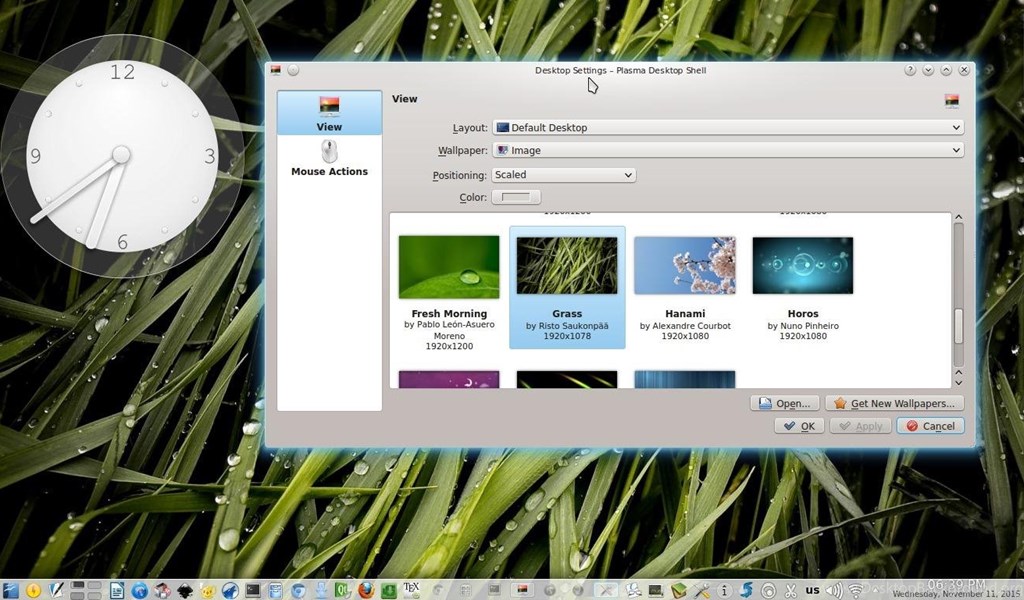This screenshot has width=1024, height=600.
Task: Click the 'us' keyboard layout indicator
Action: (813, 590)
